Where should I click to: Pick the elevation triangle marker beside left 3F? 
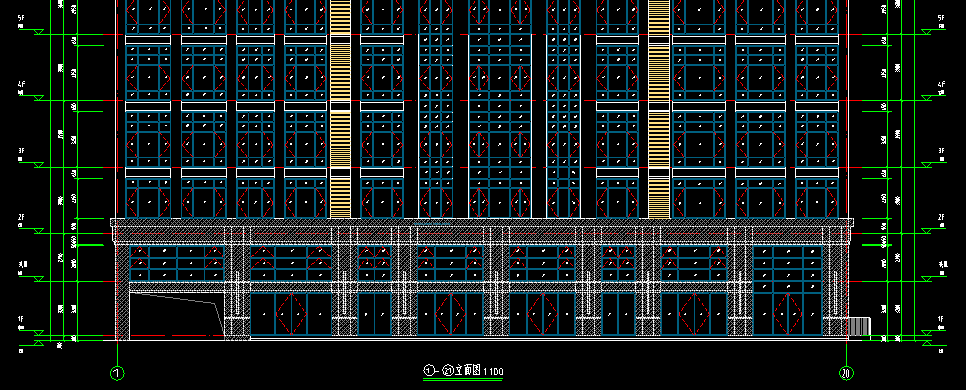pos(39,165)
